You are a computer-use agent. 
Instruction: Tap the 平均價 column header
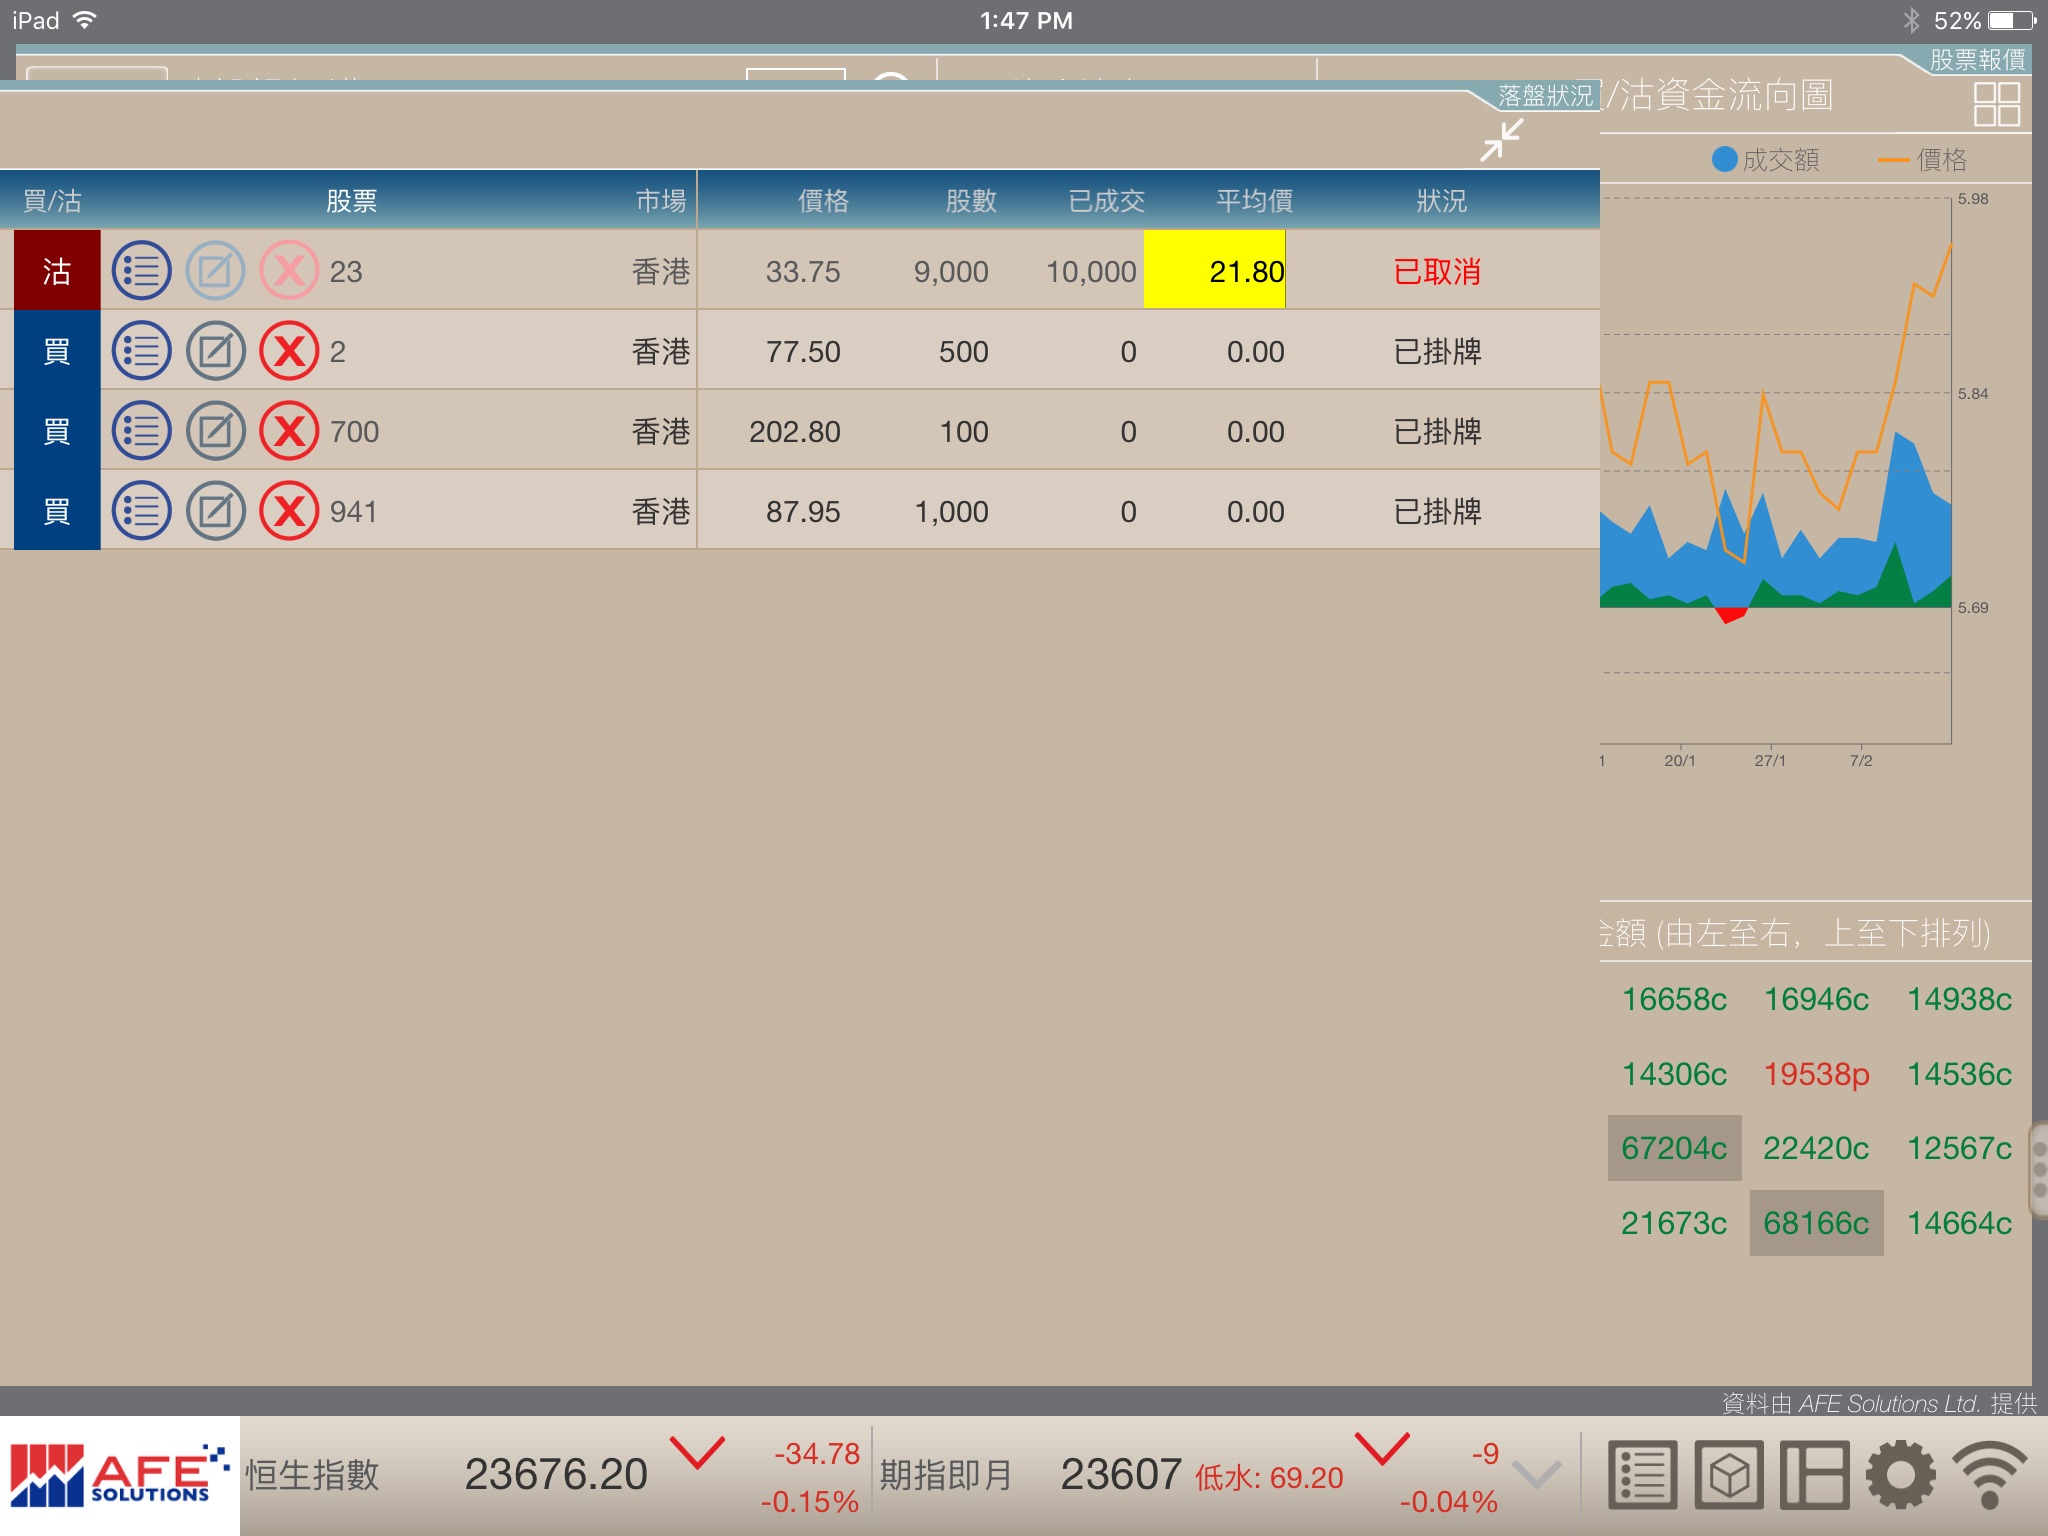[1254, 201]
